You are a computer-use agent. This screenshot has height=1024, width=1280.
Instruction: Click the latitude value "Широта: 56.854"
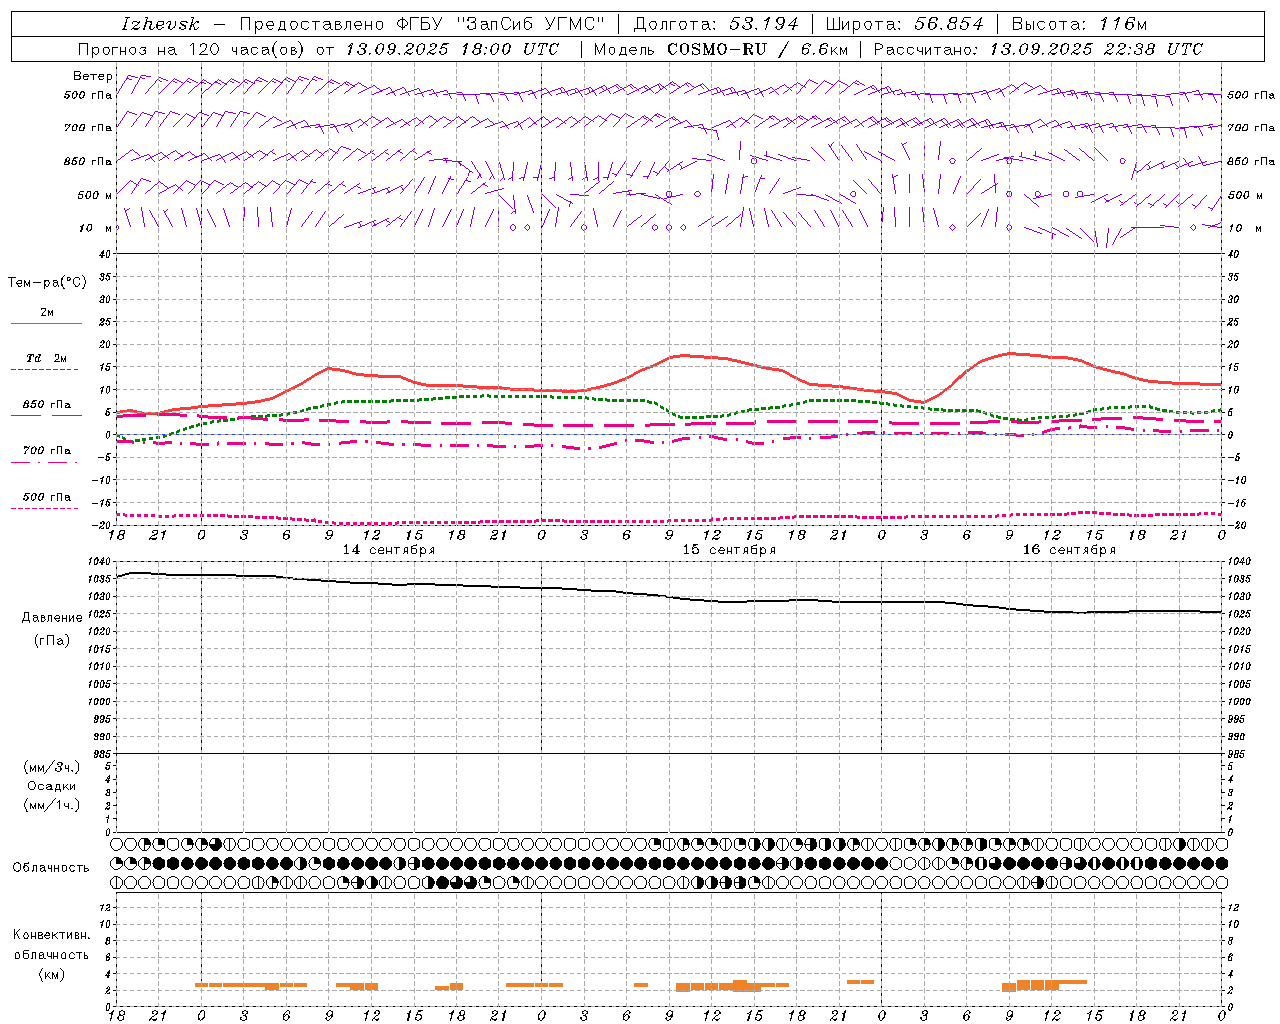(904, 24)
